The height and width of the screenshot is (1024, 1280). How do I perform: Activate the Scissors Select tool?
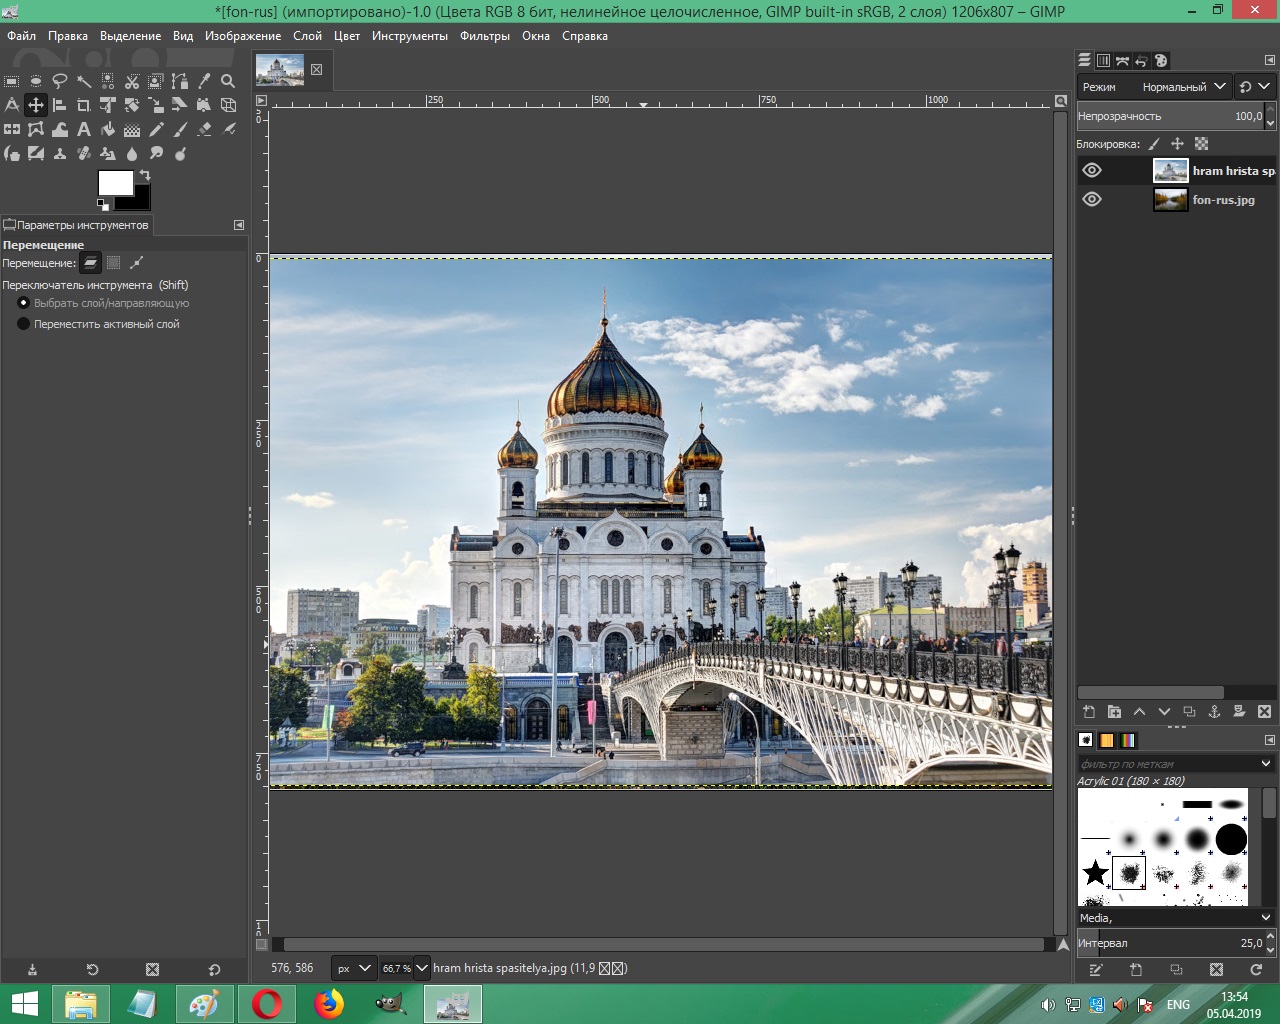pos(132,82)
